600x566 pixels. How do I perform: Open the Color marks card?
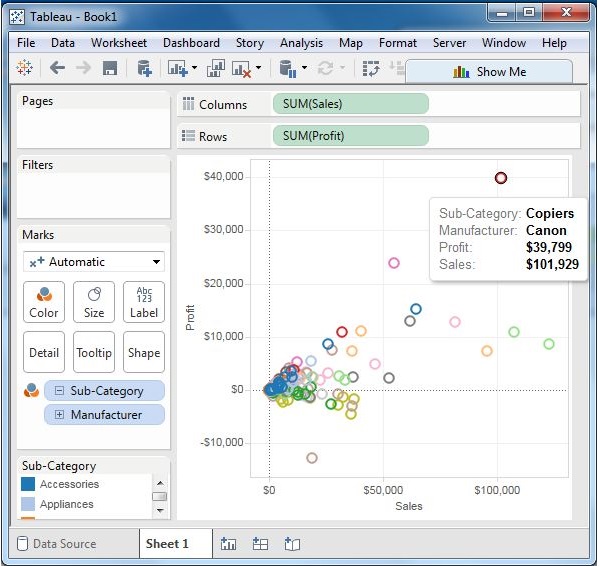click(44, 301)
